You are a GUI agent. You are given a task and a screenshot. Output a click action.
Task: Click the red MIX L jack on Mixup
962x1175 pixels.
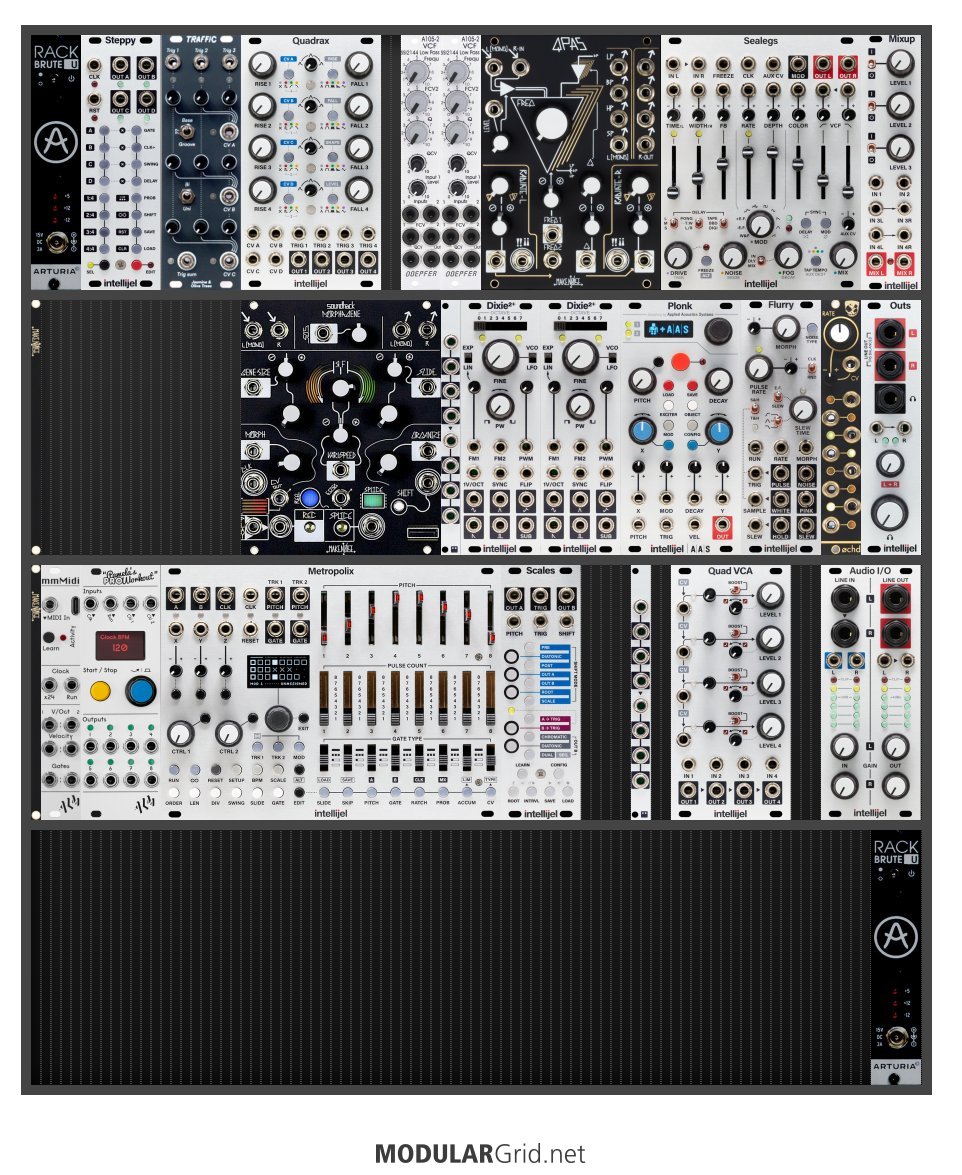click(x=875, y=262)
